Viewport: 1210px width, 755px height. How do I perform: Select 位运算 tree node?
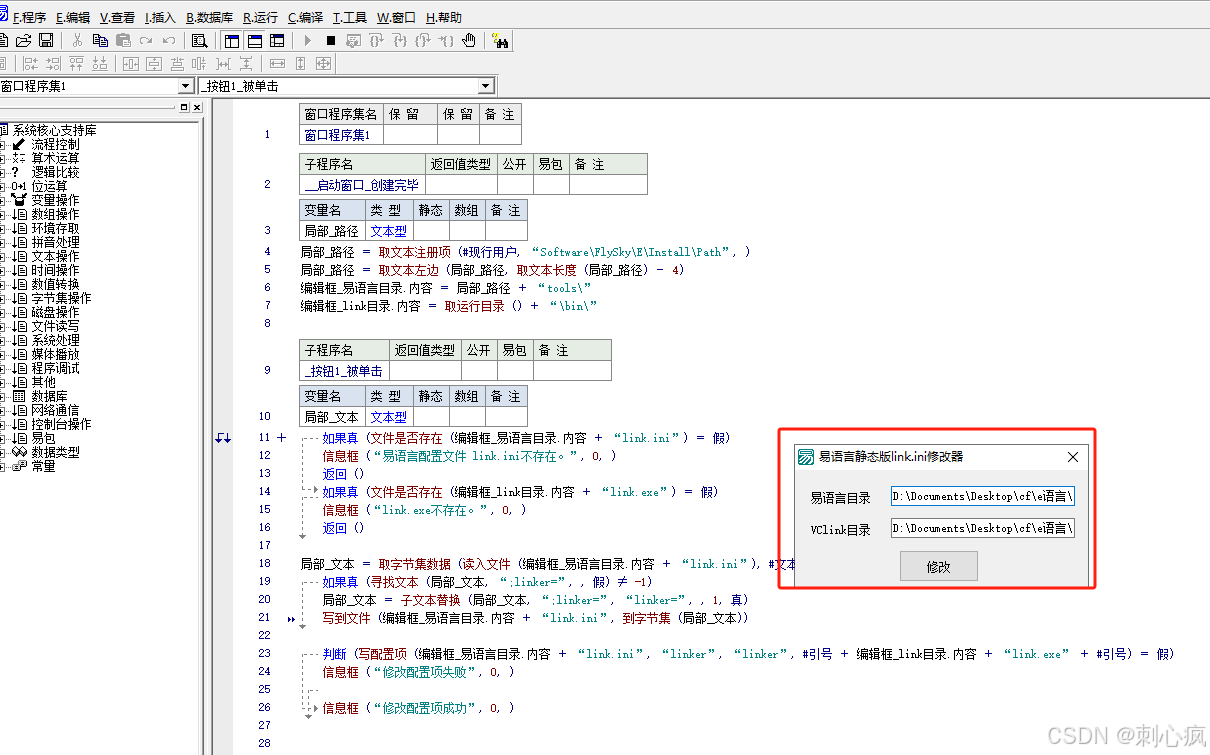coord(49,186)
